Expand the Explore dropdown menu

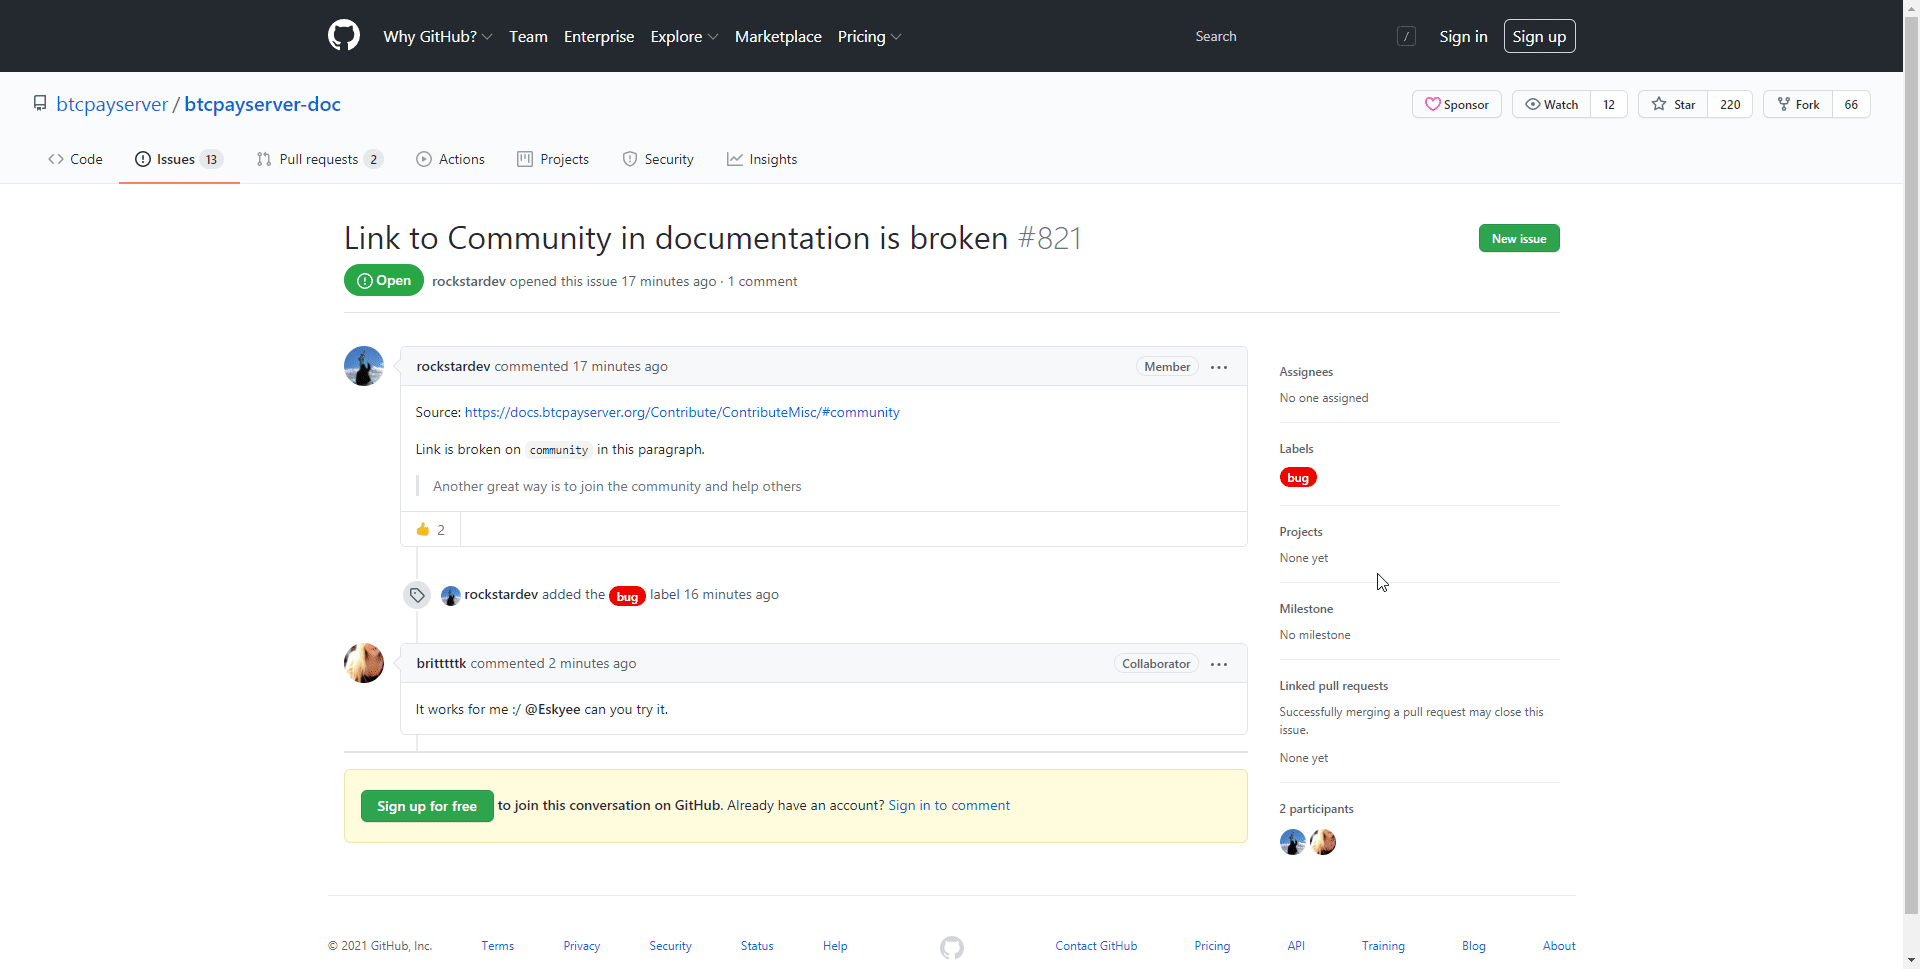tap(684, 36)
